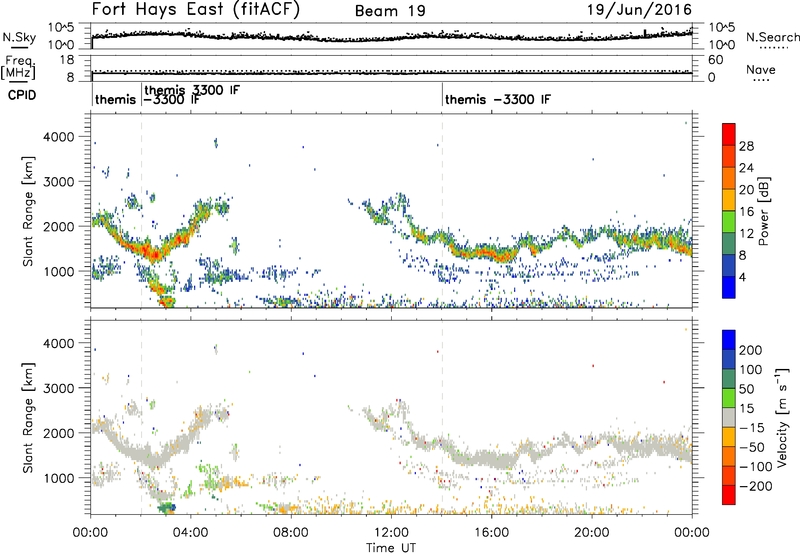Click the dashed CPID marker at 02:00 in velocity panel

click(141, 418)
